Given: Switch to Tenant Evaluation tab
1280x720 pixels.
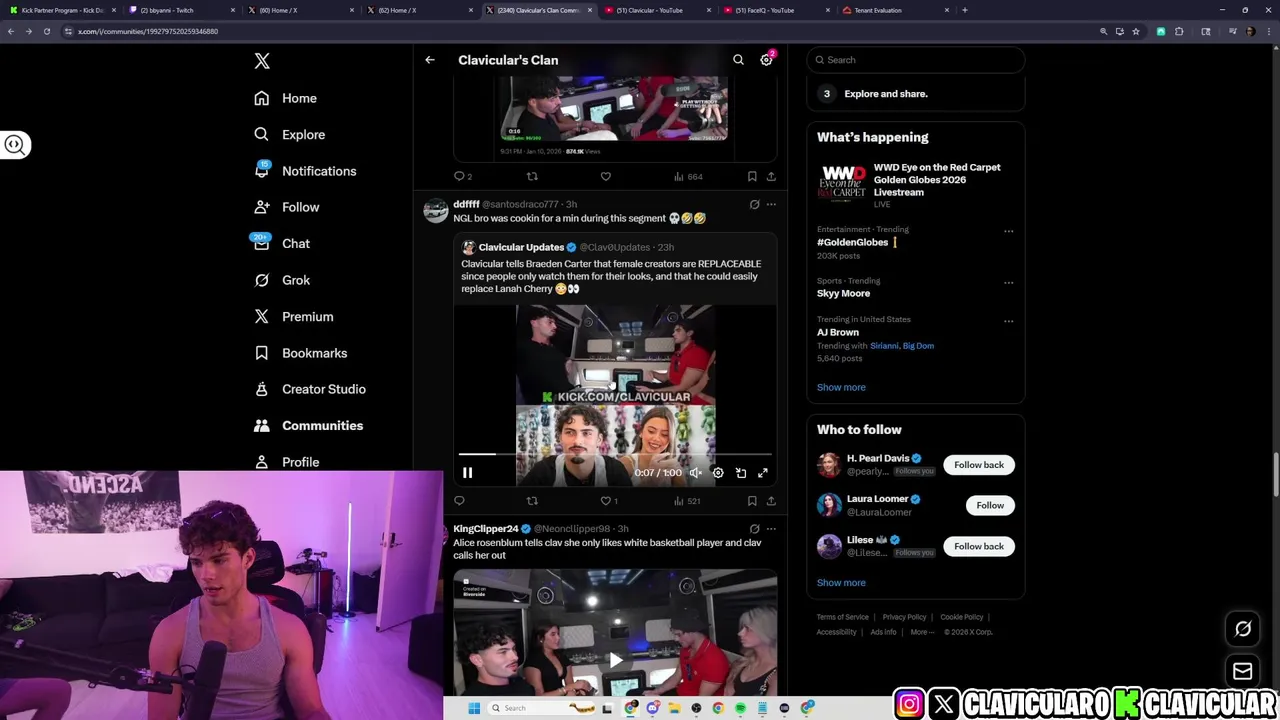Looking at the screenshot, I should 894,10.
